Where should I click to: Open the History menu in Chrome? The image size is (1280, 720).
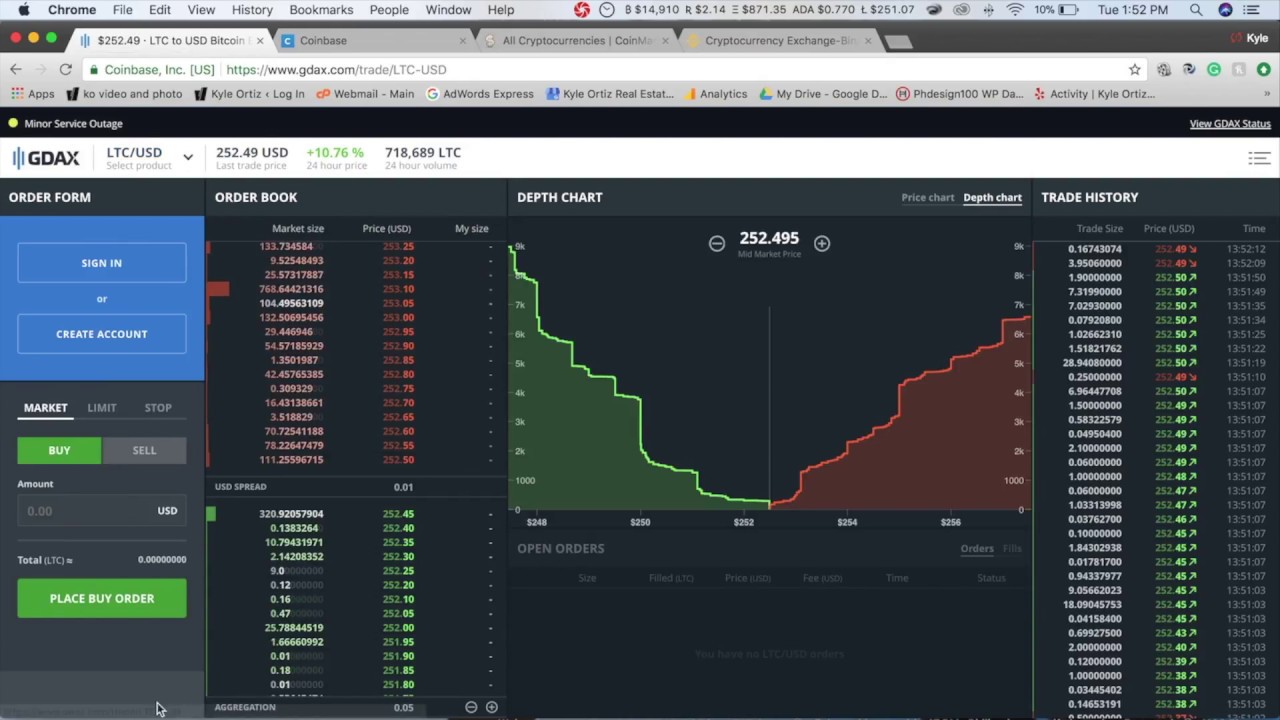coord(252,10)
